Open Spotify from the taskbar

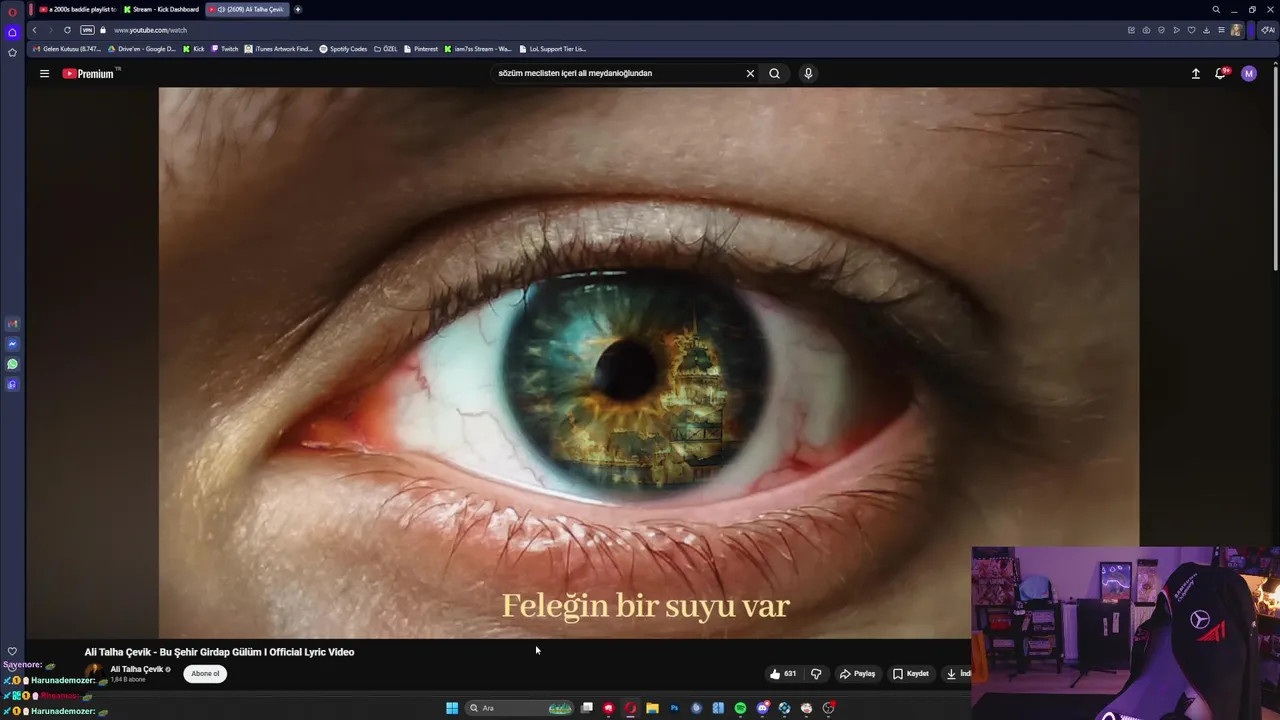pyautogui.click(x=740, y=708)
